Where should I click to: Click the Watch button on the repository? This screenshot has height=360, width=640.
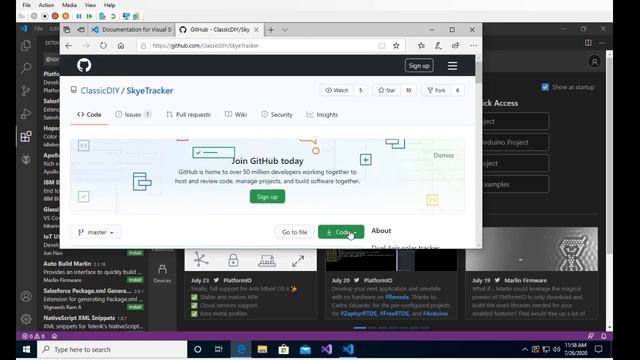(337, 90)
